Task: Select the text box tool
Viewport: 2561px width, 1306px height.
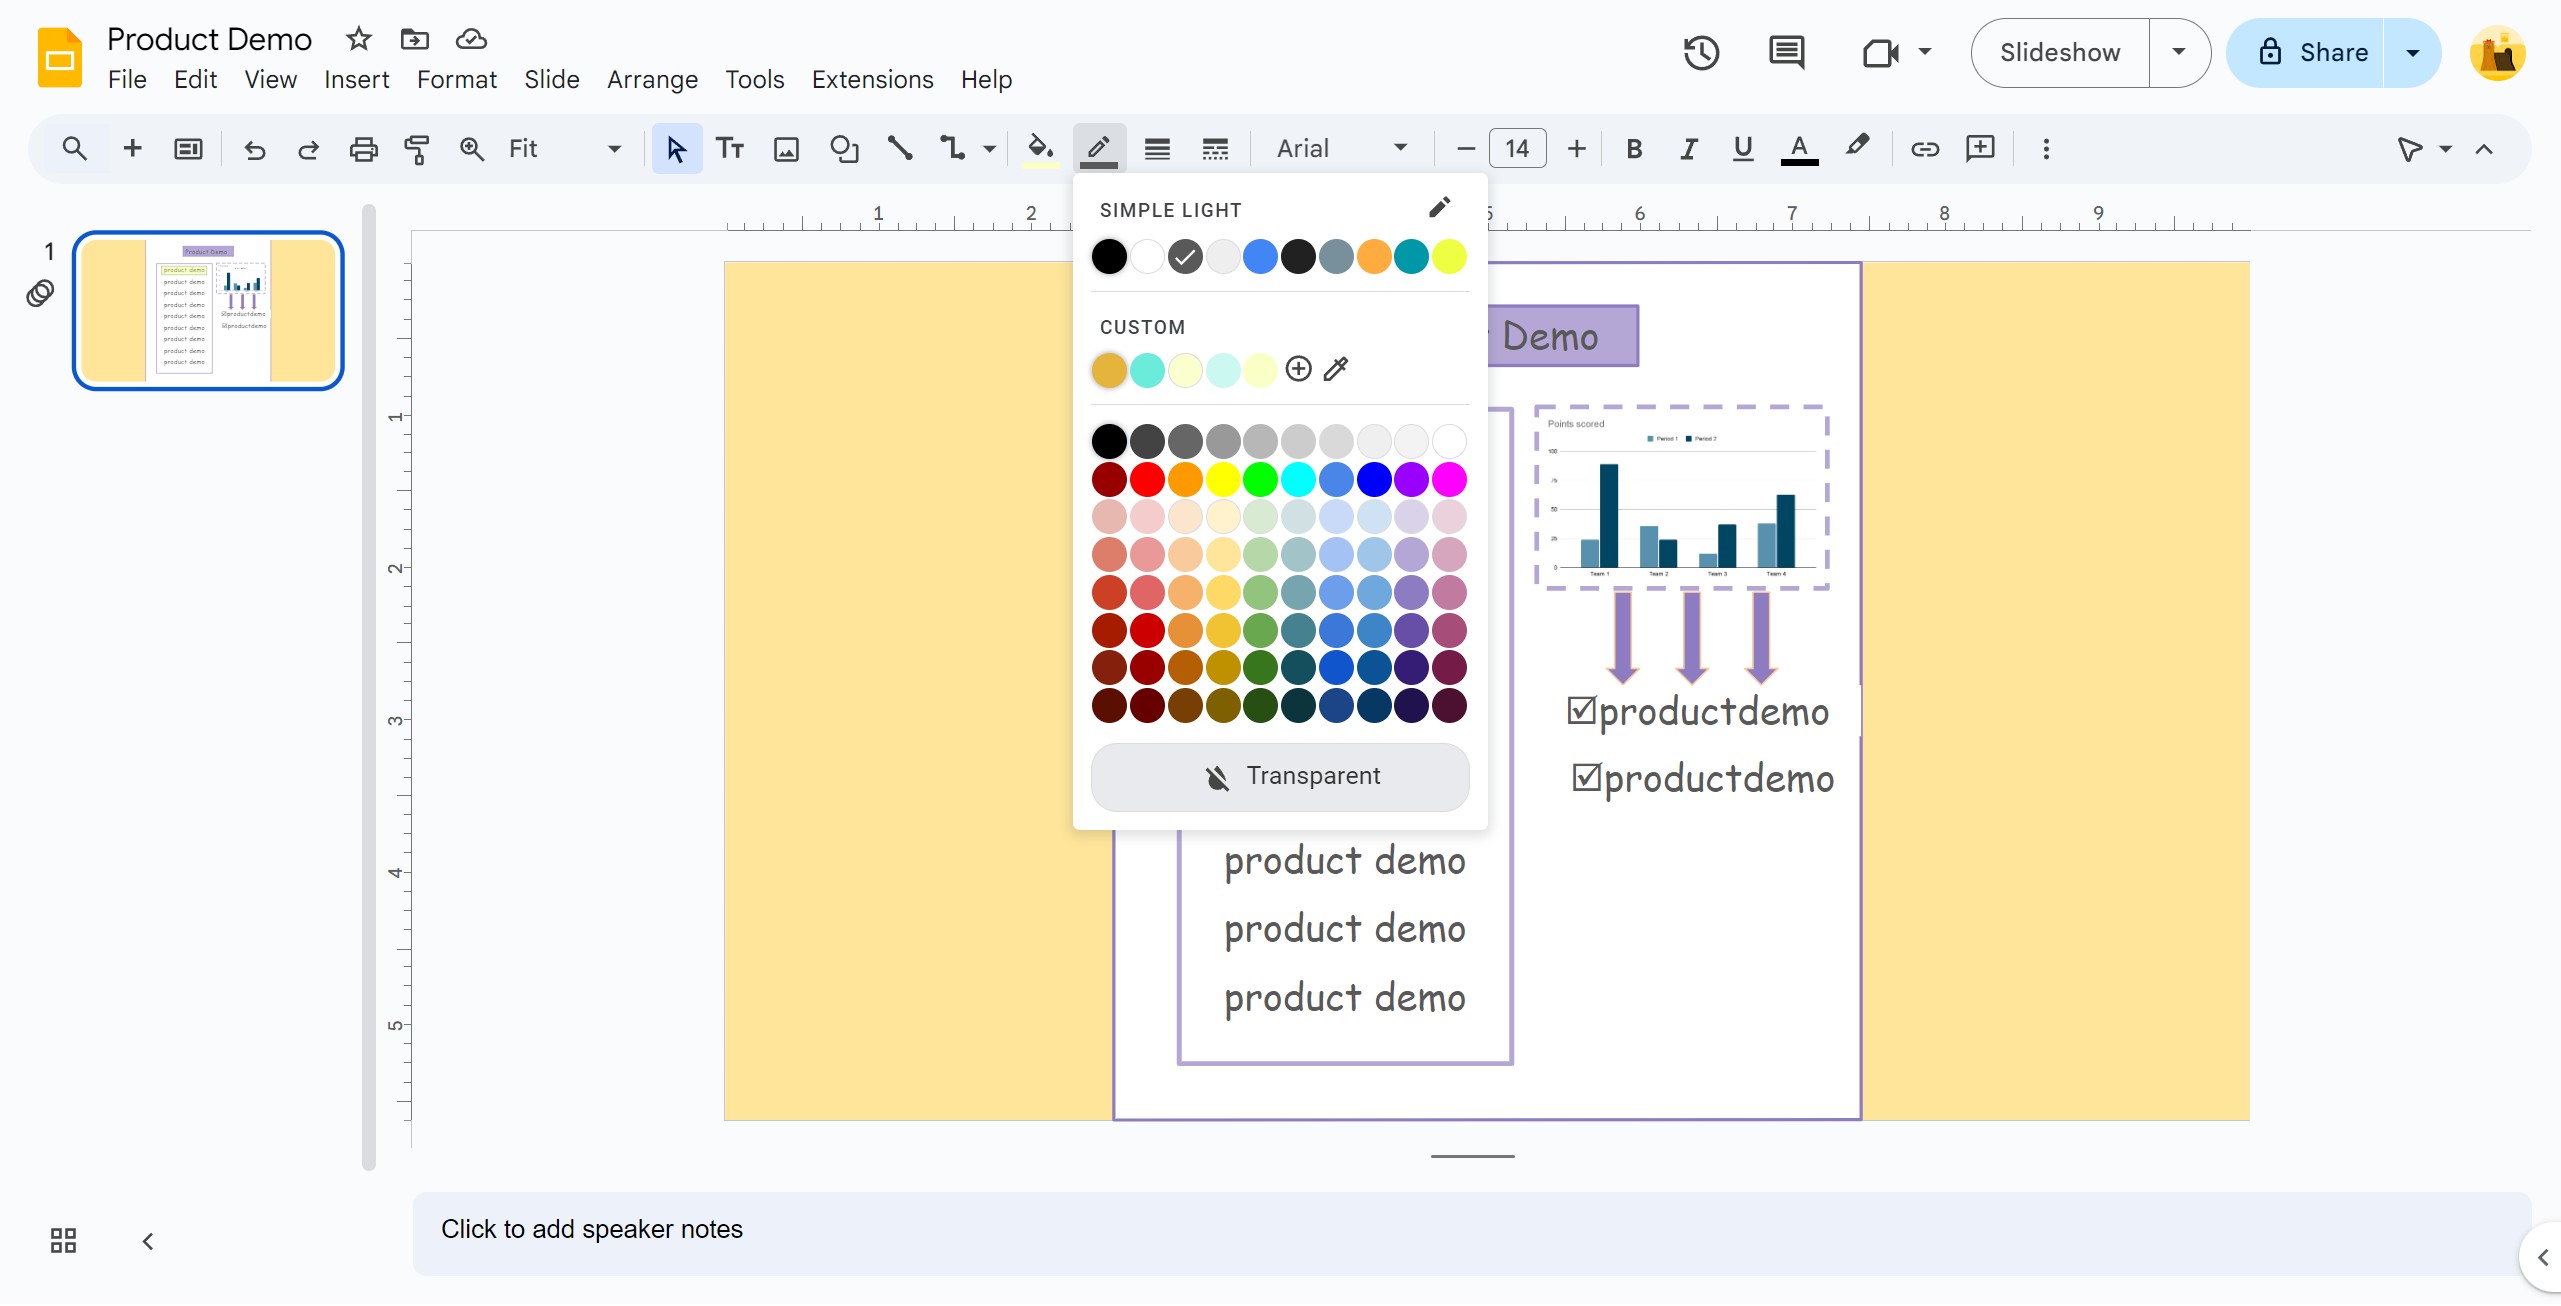Action: point(730,149)
